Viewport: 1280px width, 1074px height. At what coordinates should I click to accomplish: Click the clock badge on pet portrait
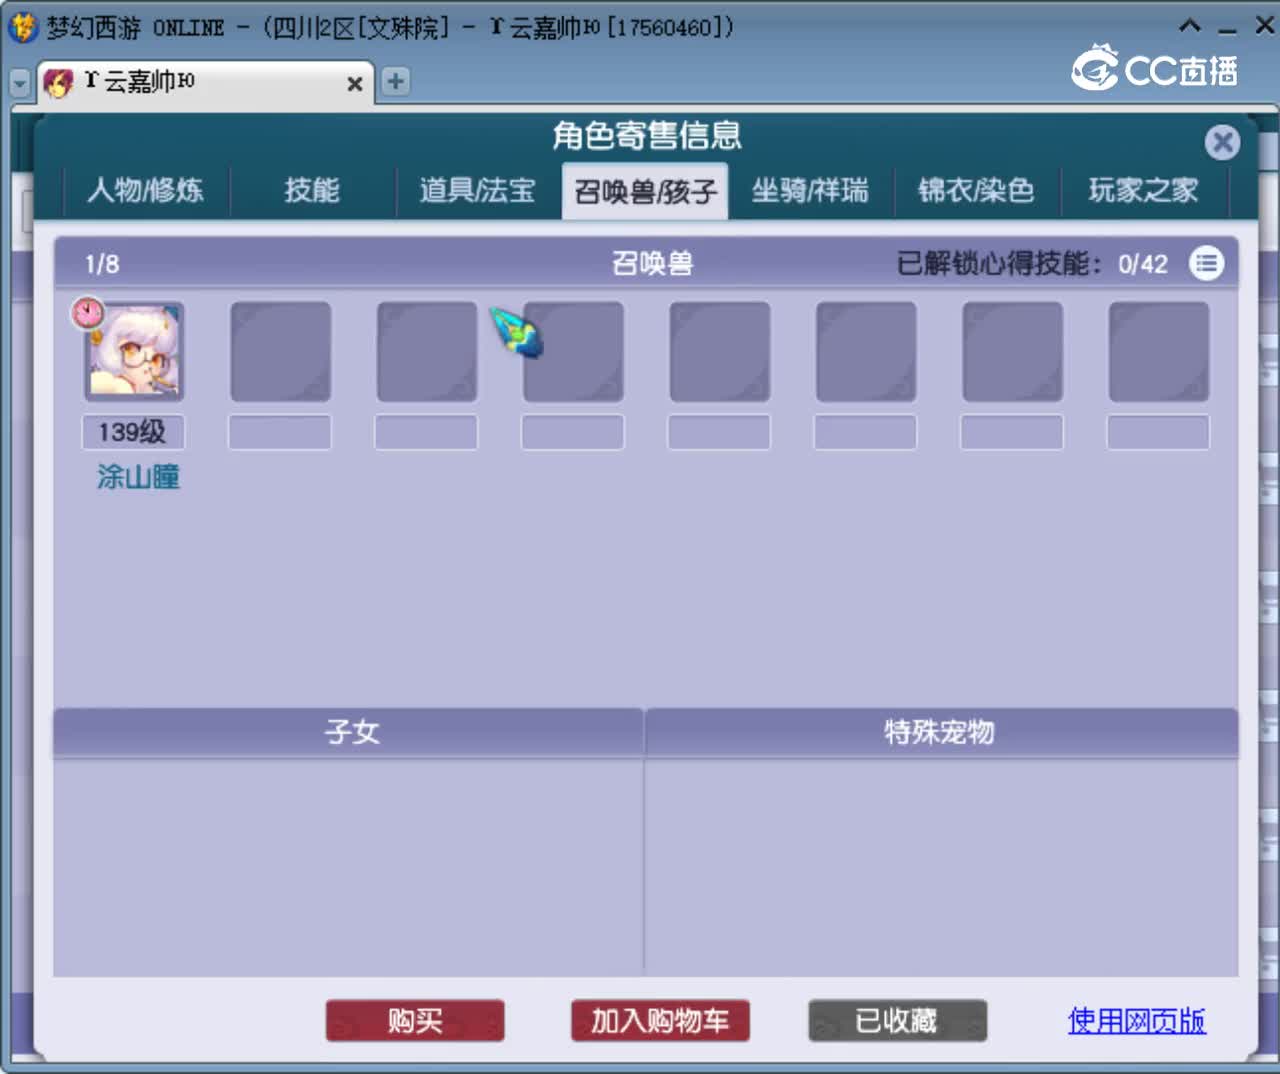click(x=88, y=313)
